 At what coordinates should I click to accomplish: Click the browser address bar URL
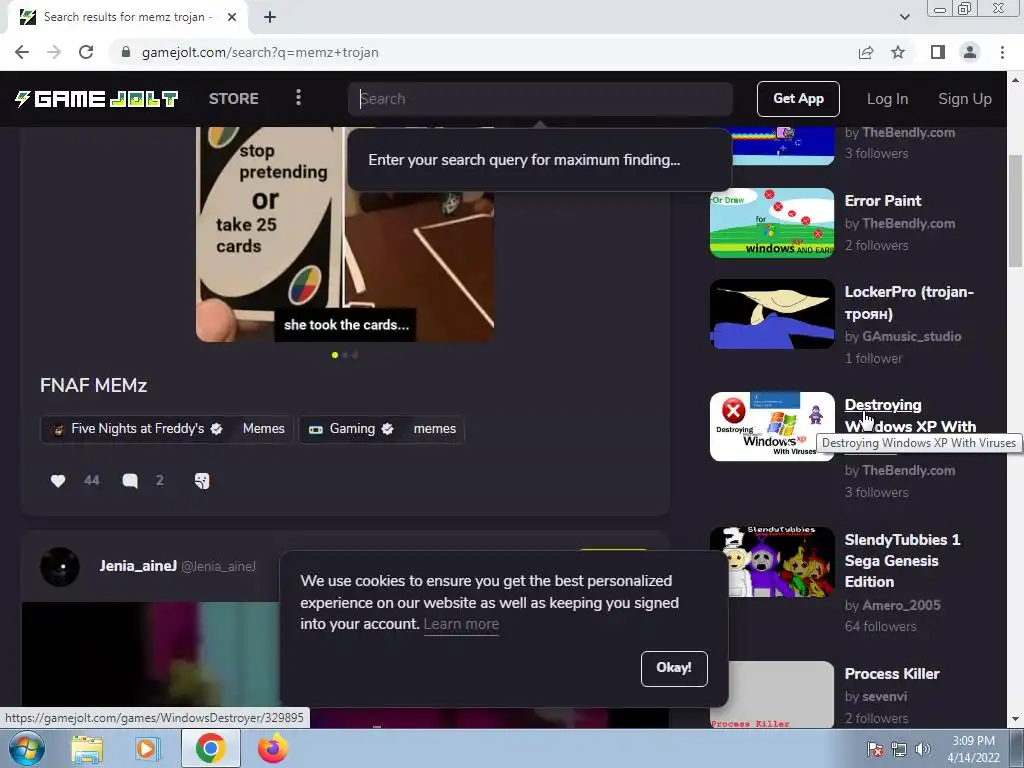(x=260, y=52)
